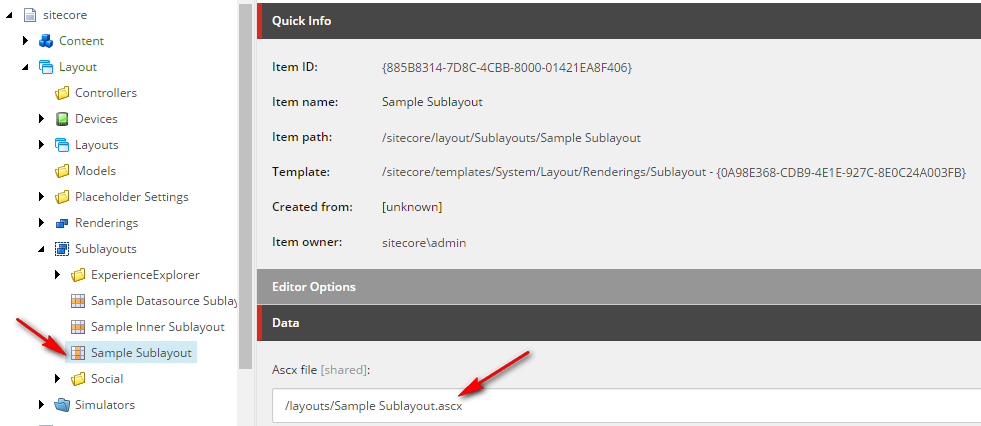Screen dimensions: 981x426
Task: Collapse the Sublayouts tree node
Action: 42,250
